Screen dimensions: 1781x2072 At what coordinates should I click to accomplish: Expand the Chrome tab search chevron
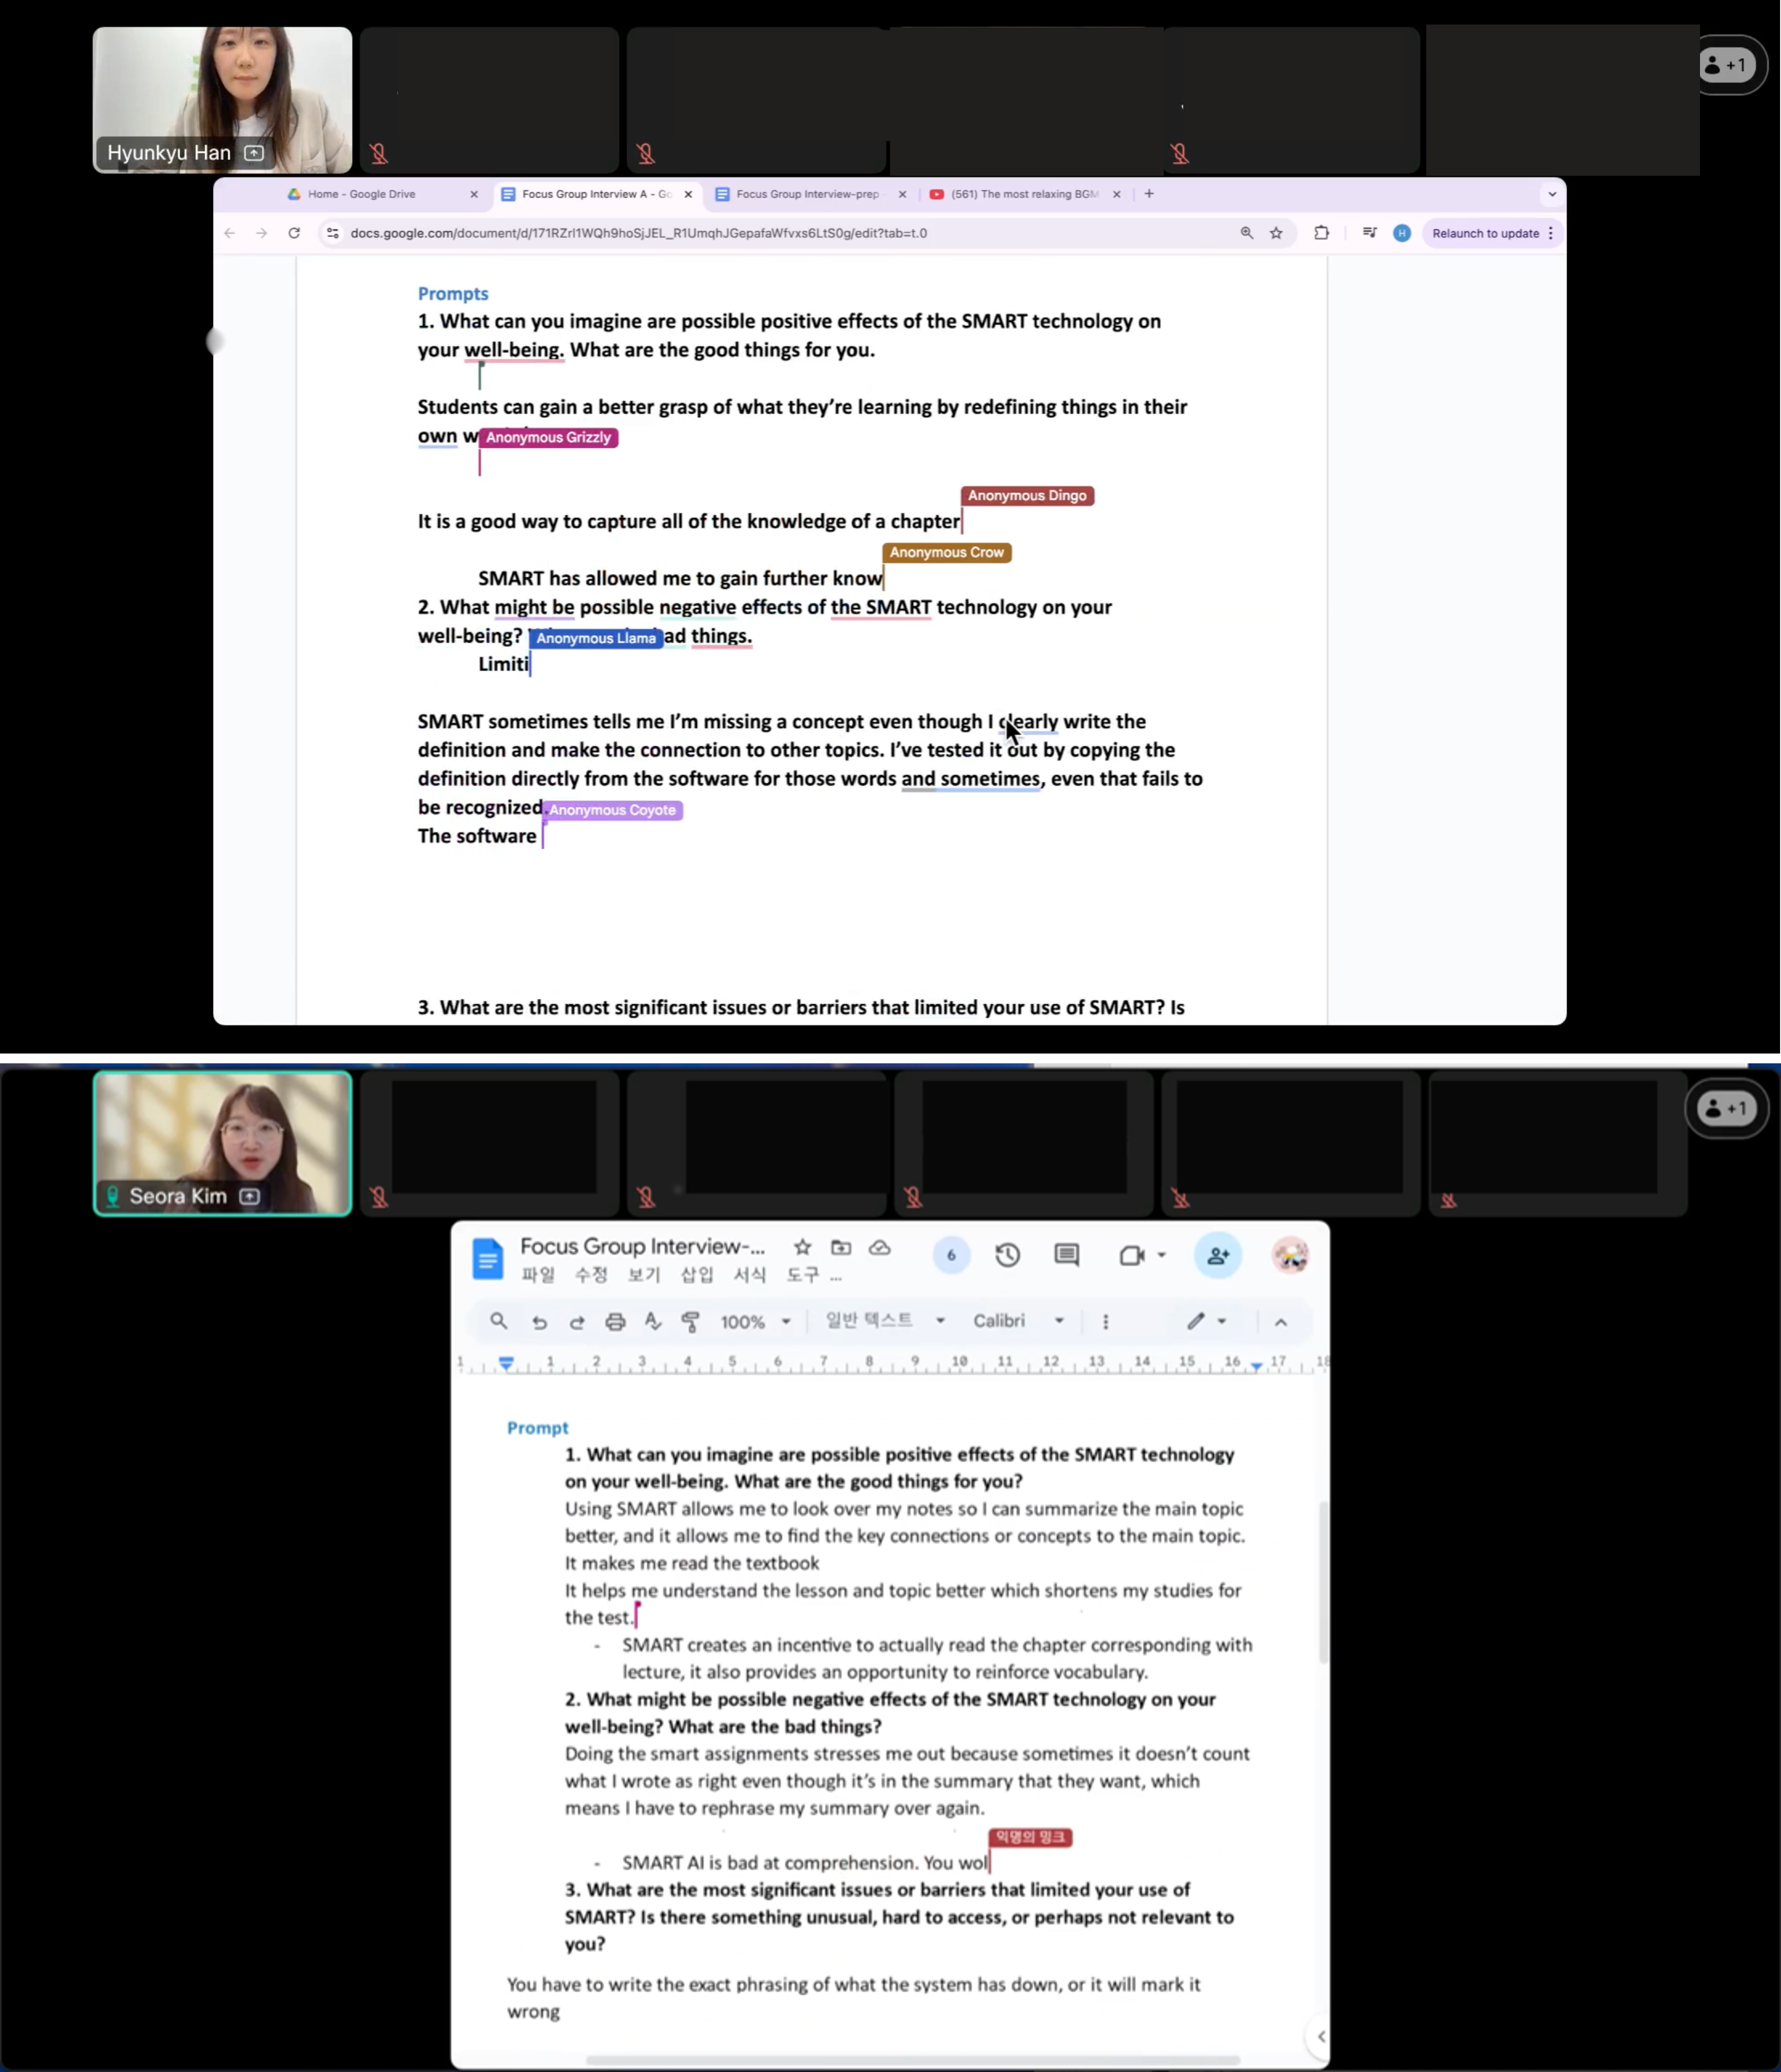(x=1552, y=194)
